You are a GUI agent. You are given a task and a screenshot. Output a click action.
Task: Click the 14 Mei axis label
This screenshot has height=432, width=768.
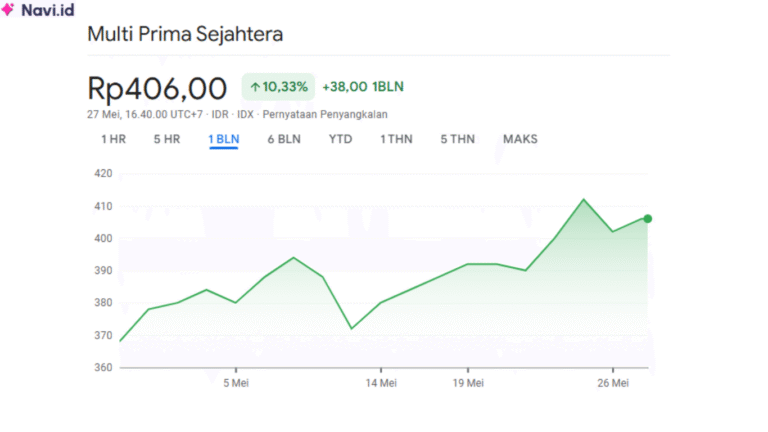[381, 383]
